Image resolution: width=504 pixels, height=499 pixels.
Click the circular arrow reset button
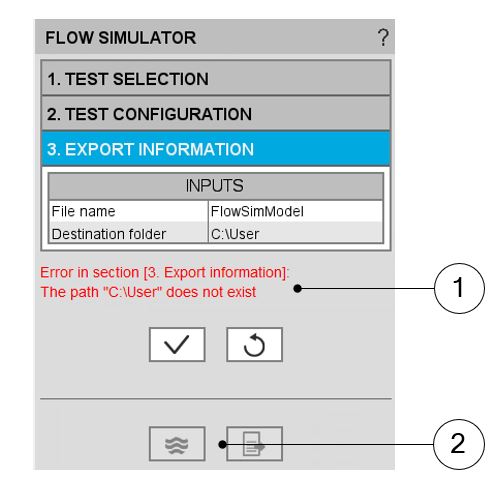(254, 344)
